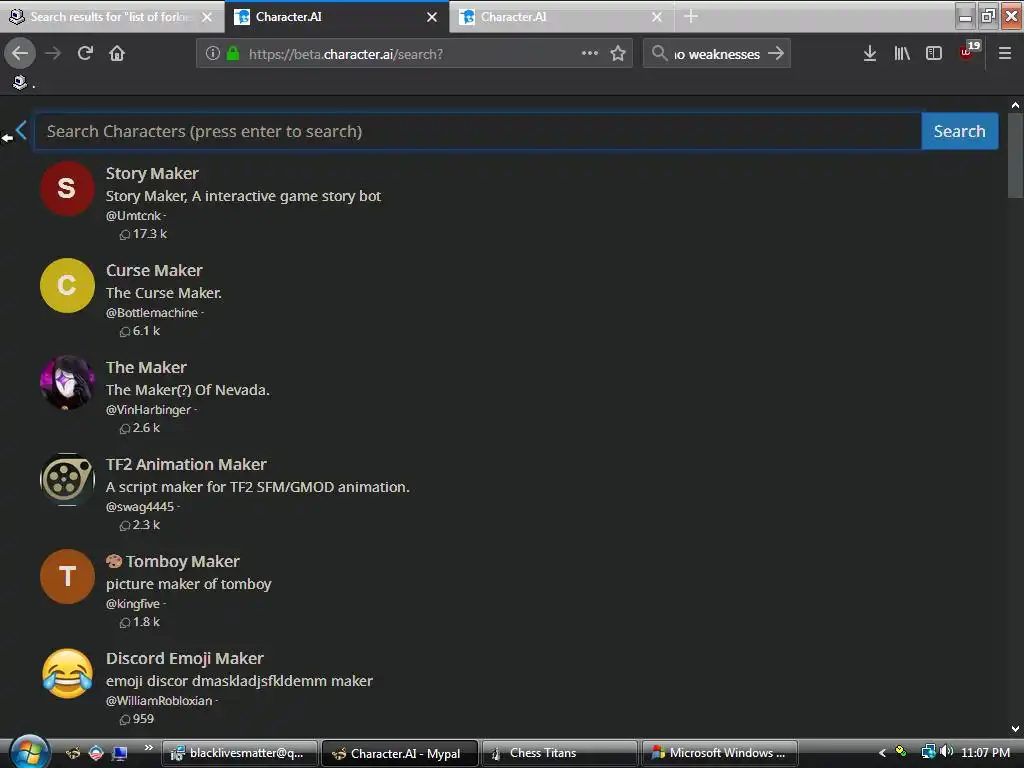Image resolution: width=1024 pixels, height=768 pixels.
Task: Go to the browser Home page
Action: coord(117,54)
